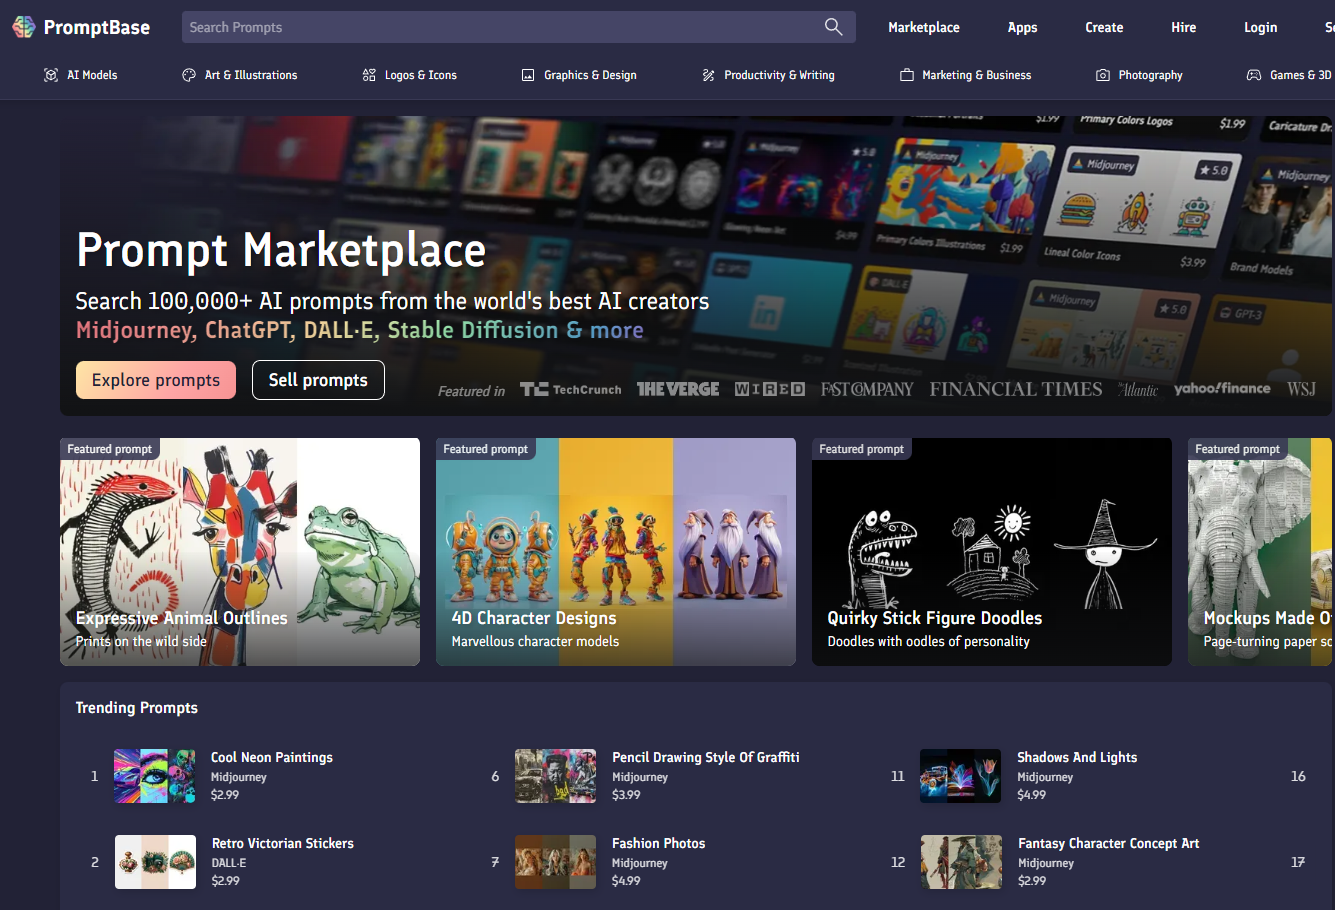
Task: Focus the Search Prompts input field
Action: pos(518,27)
